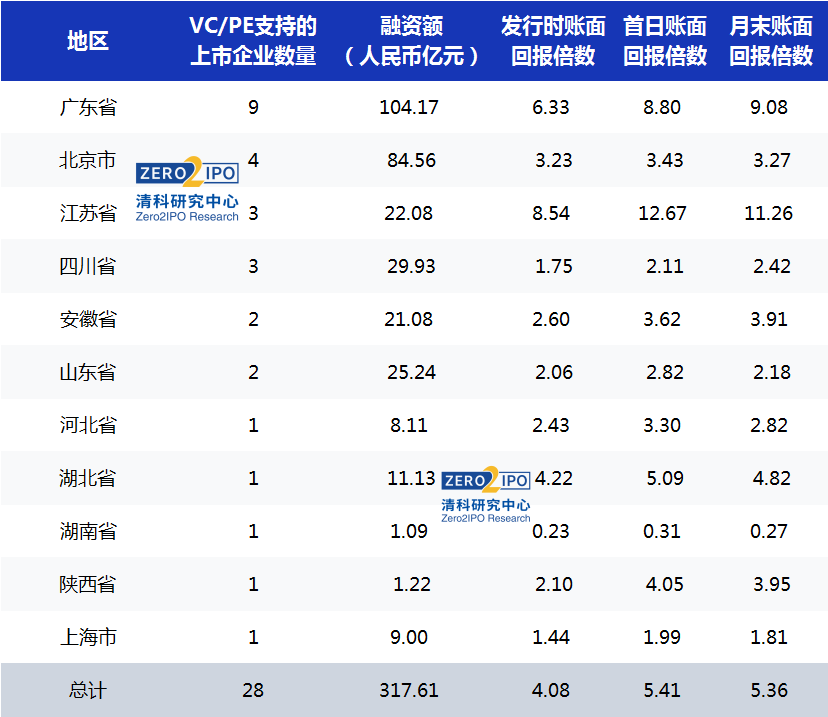Select the 0.23 issue multiple for 湖南省
Image resolution: width=828 pixels, height=717 pixels.
(x=551, y=531)
